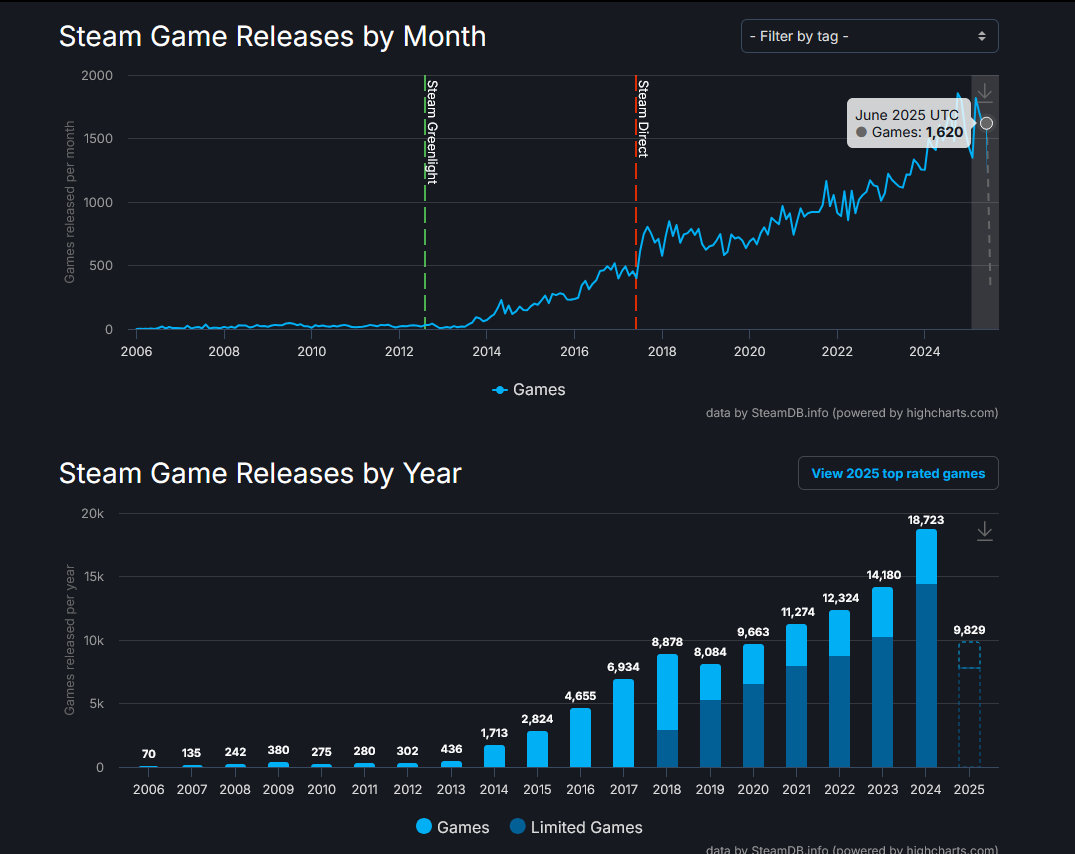Click the 436 value label above 2013

[451, 749]
